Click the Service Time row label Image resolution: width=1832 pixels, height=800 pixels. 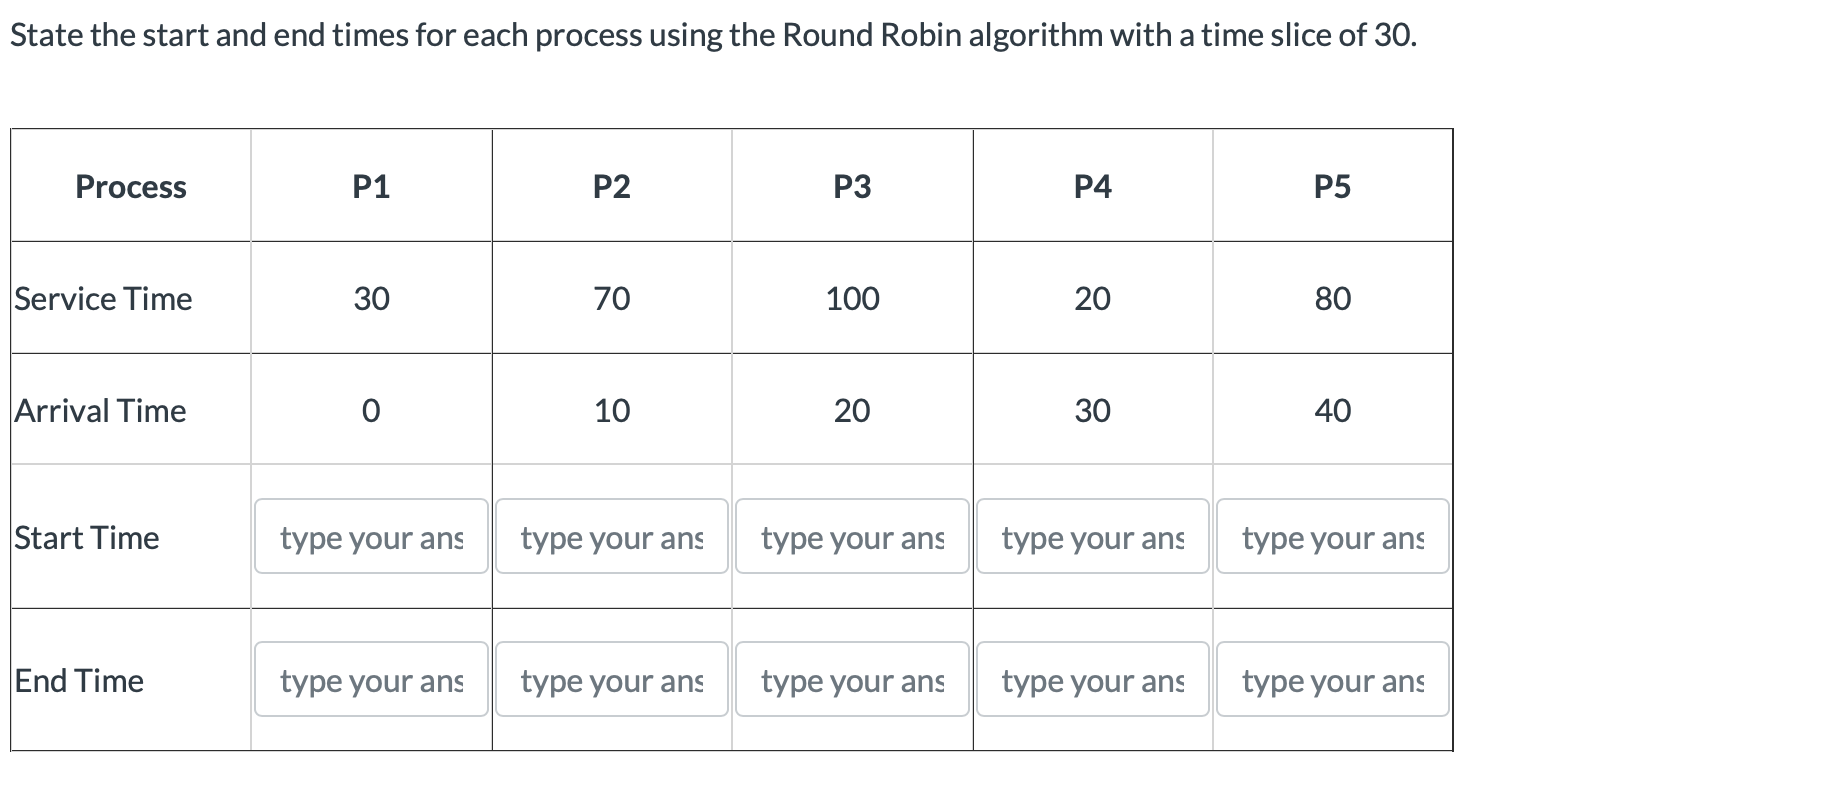click(102, 298)
